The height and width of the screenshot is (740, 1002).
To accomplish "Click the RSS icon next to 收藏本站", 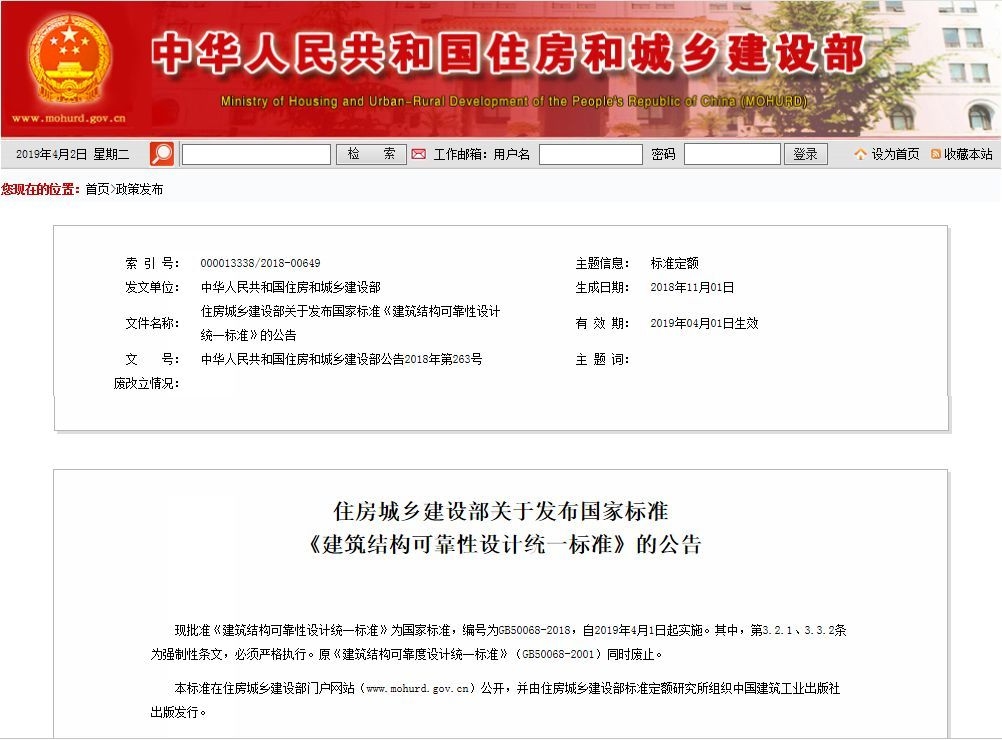I will pyautogui.click(x=936, y=153).
